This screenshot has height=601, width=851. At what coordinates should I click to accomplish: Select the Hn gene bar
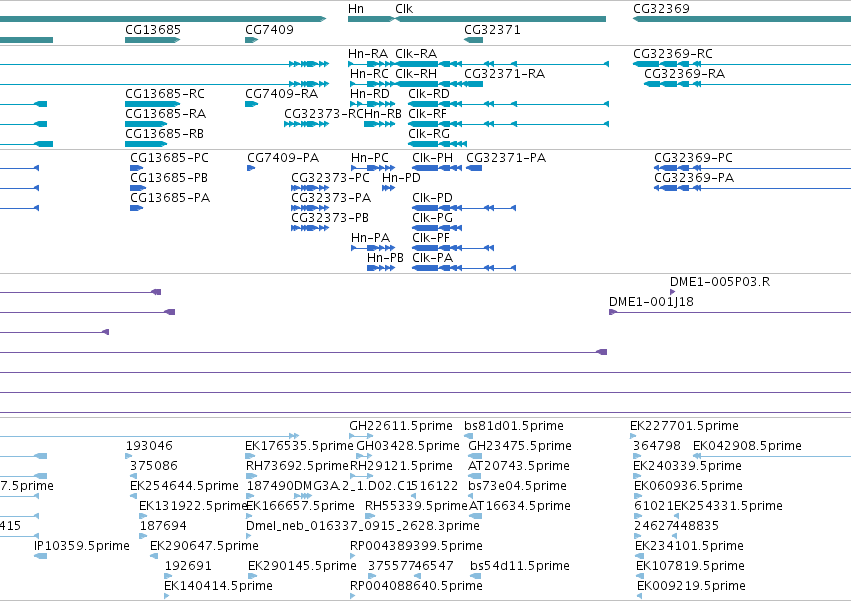tap(371, 19)
